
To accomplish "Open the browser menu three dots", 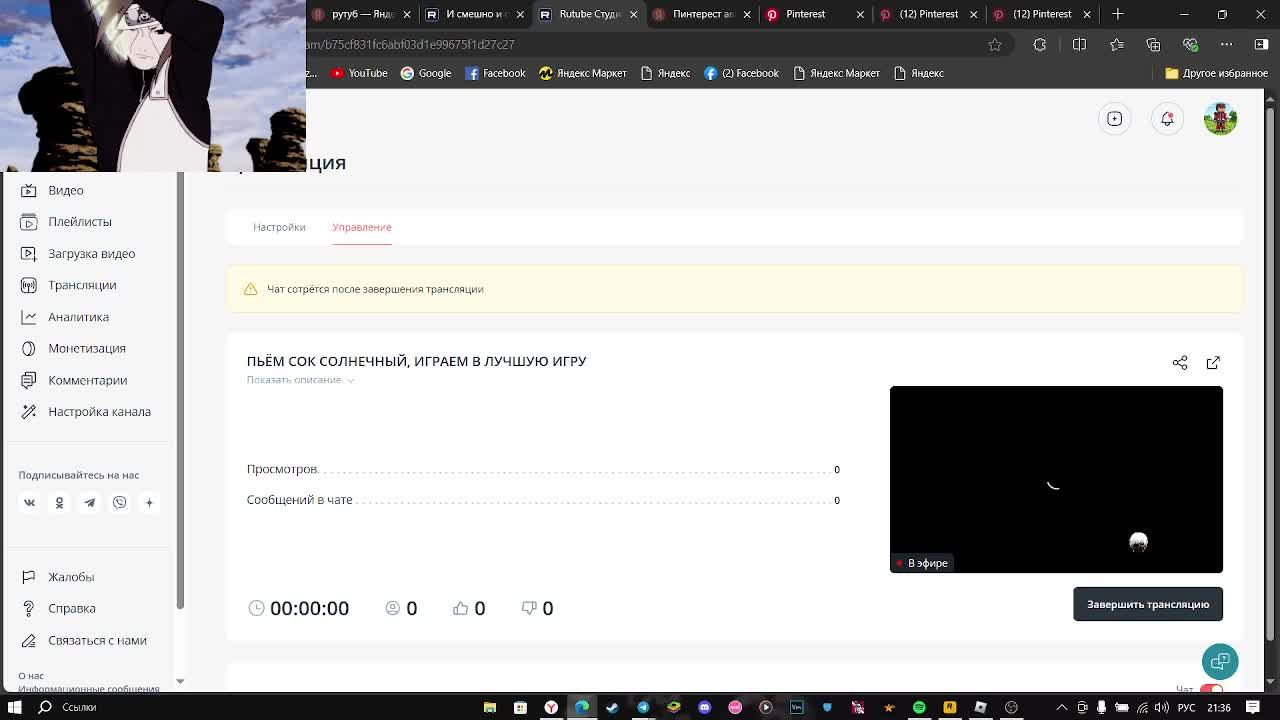I will (x=1227, y=45).
